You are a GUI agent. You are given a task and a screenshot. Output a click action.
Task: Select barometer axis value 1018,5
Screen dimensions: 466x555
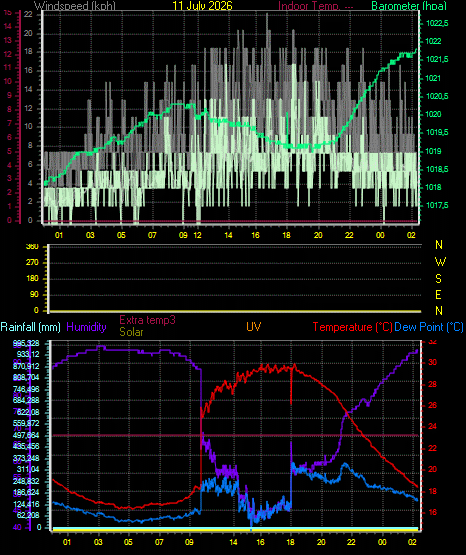pos(437,169)
